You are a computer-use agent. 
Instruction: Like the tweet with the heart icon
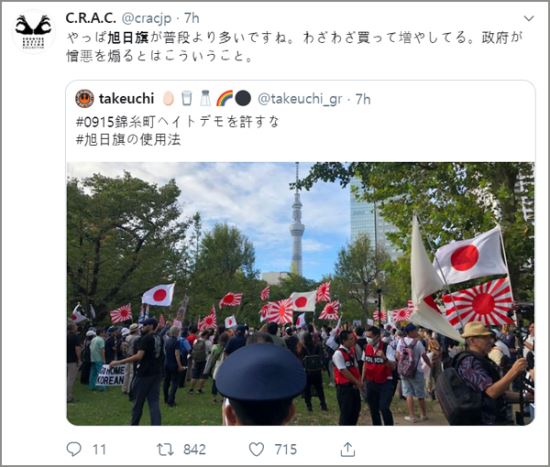256,449
